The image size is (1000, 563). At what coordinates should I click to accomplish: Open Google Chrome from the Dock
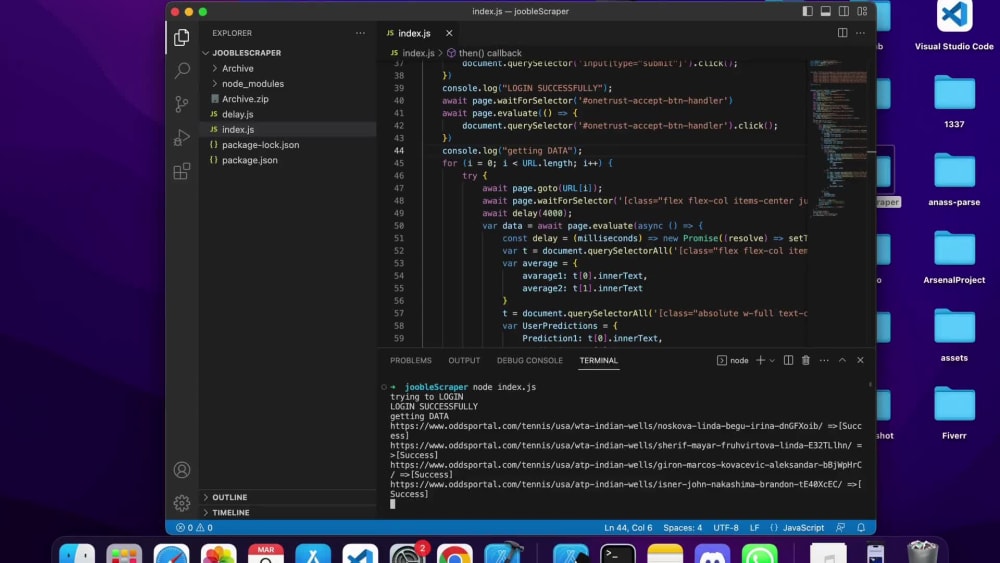point(455,555)
